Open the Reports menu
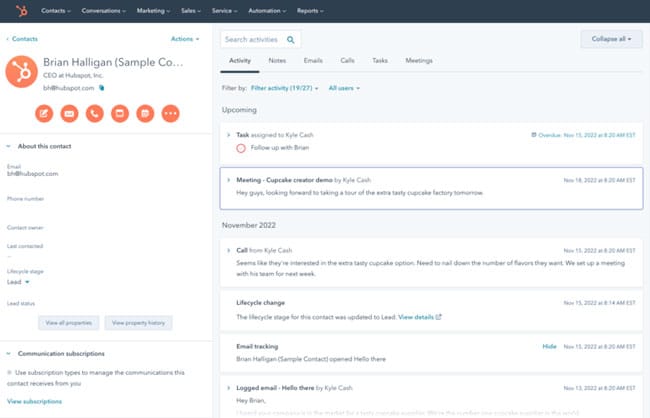 [310, 11]
